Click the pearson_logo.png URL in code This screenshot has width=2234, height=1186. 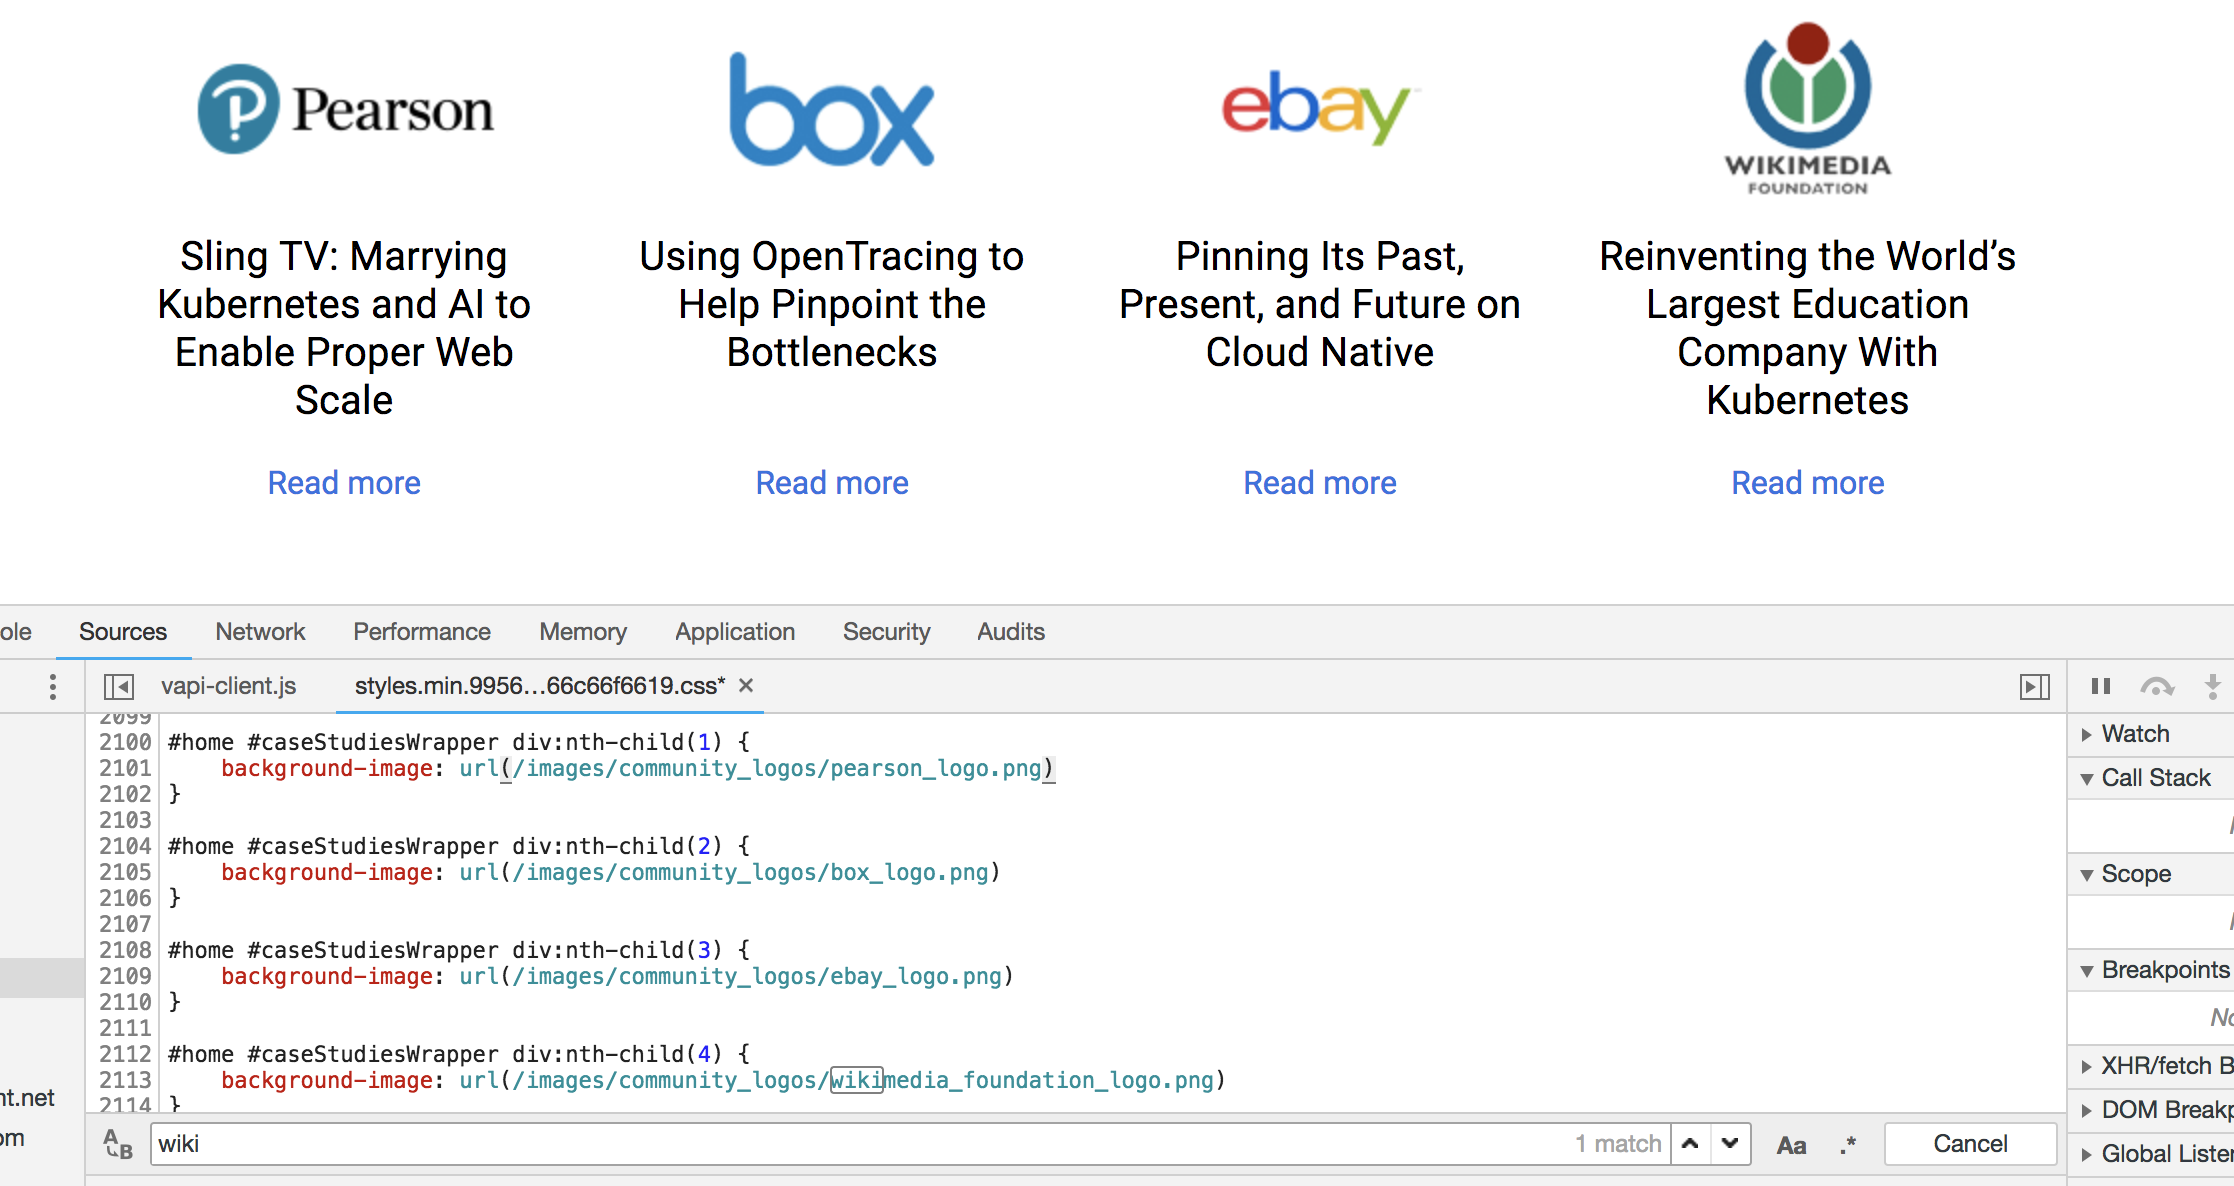[777, 768]
